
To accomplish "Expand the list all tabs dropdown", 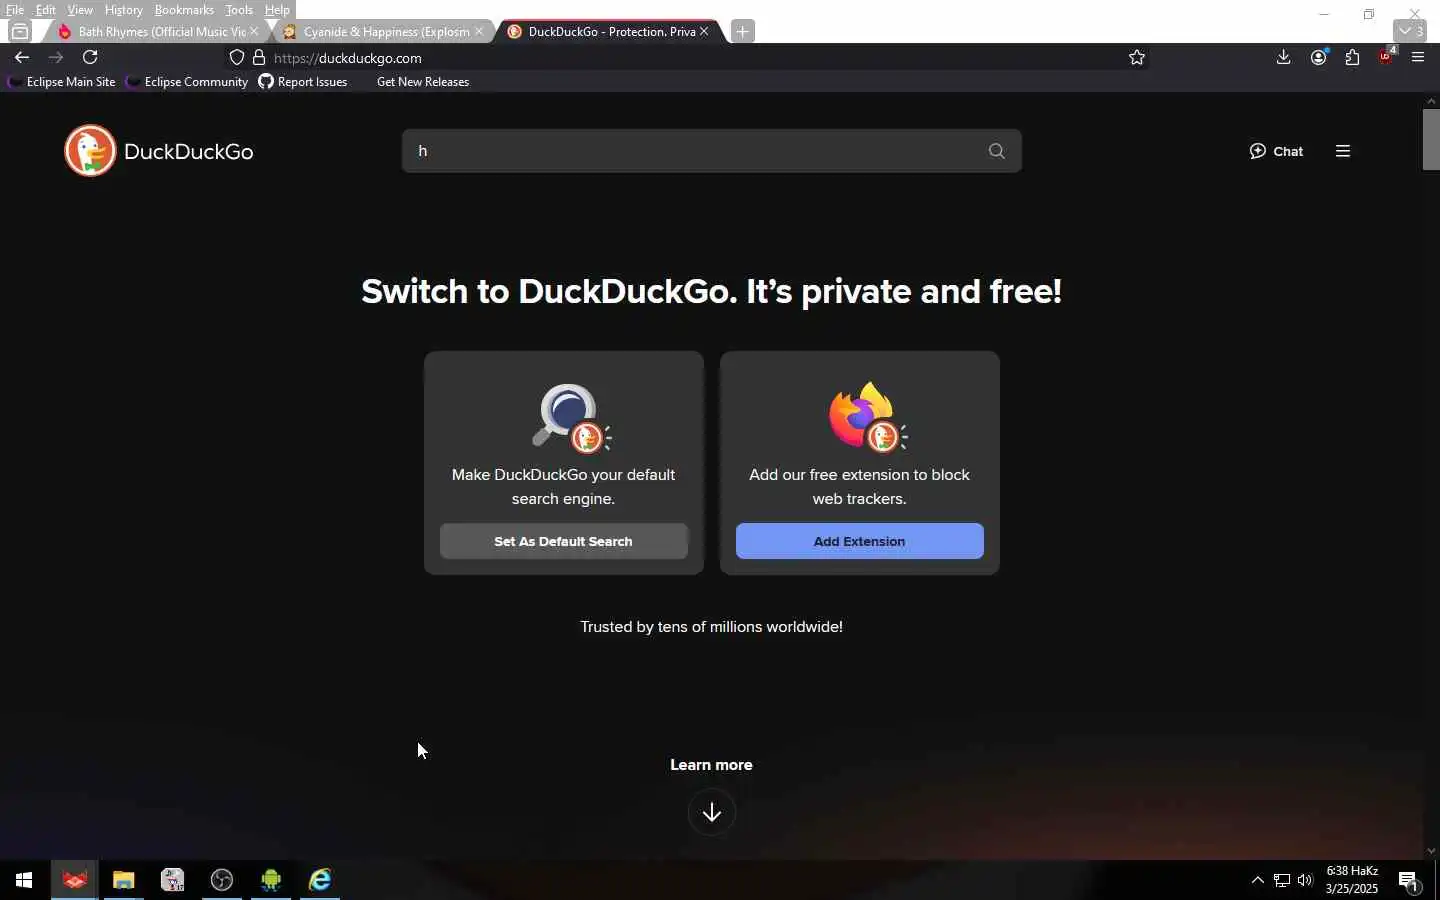I will click(1410, 31).
